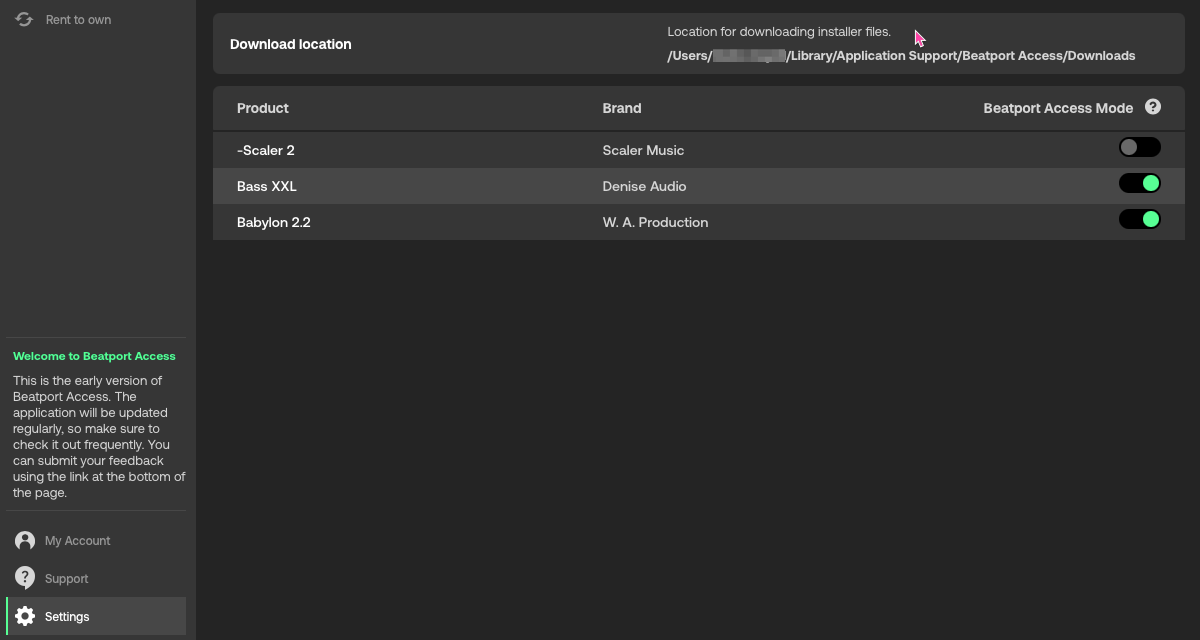Click the Settings gear icon
The width and height of the screenshot is (1200, 640).
(x=25, y=616)
